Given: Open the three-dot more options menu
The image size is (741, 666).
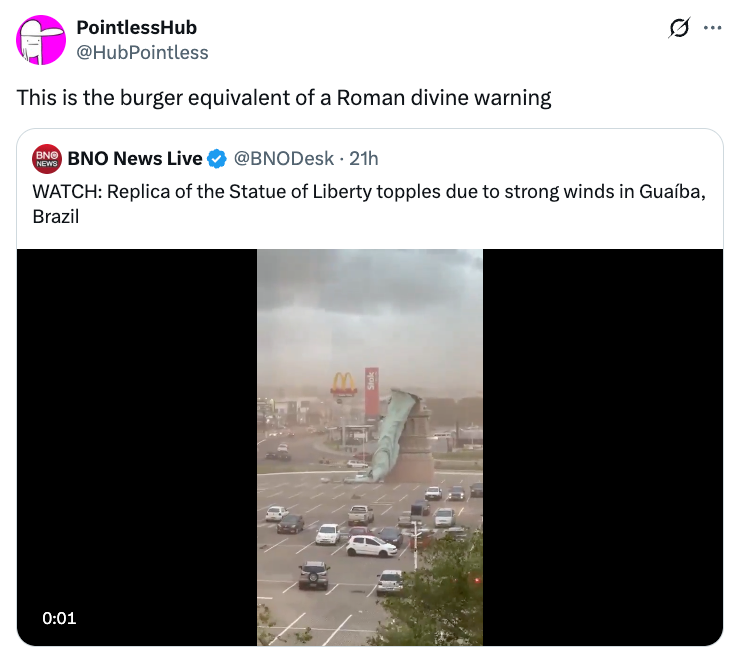Looking at the screenshot, I should click(x=712, y=28).
